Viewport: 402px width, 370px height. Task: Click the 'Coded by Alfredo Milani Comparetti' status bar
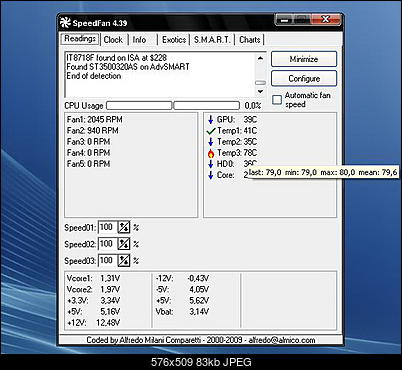[201, 340]
